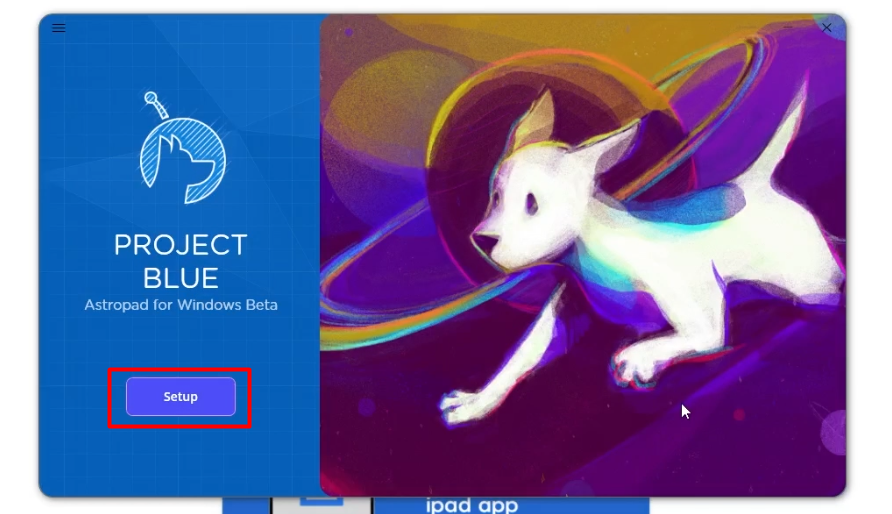
Task: Click the blue tile at bottom left
Action: pos(246,505)
